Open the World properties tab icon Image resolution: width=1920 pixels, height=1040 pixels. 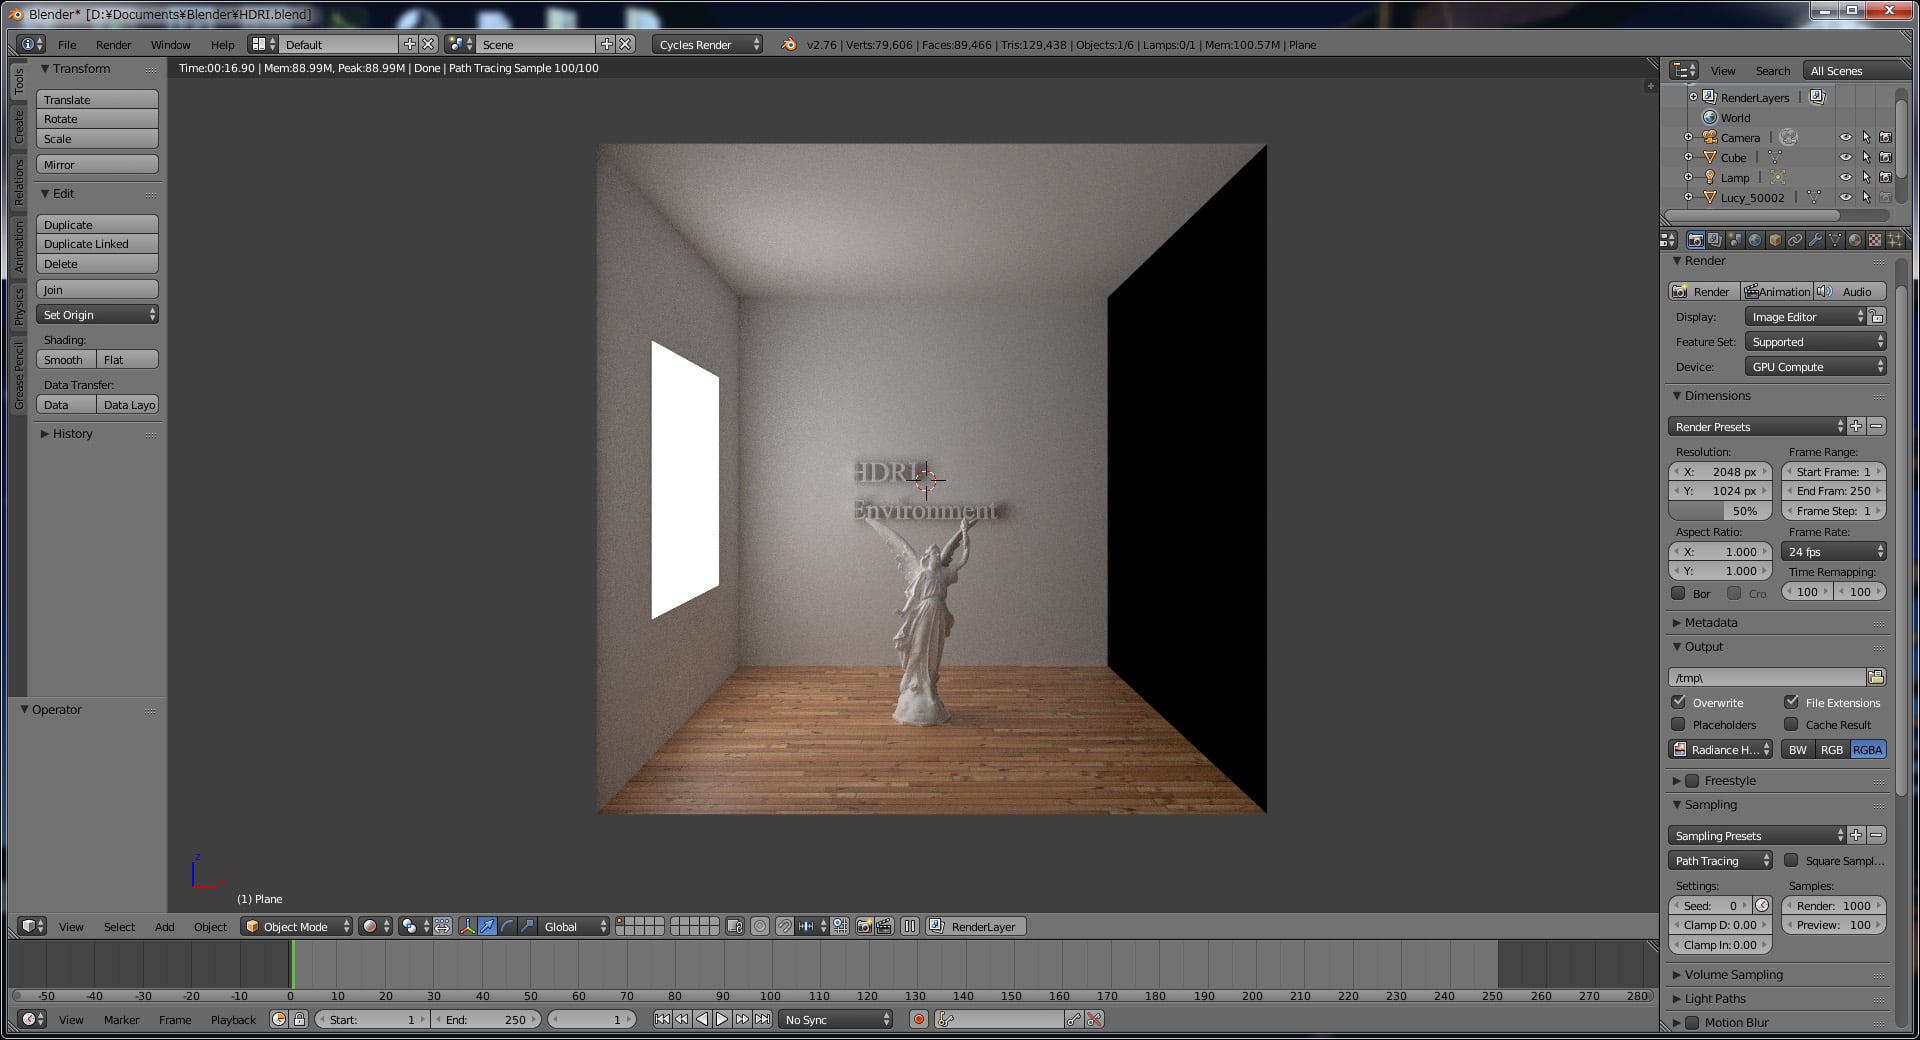pos(1755,240)
